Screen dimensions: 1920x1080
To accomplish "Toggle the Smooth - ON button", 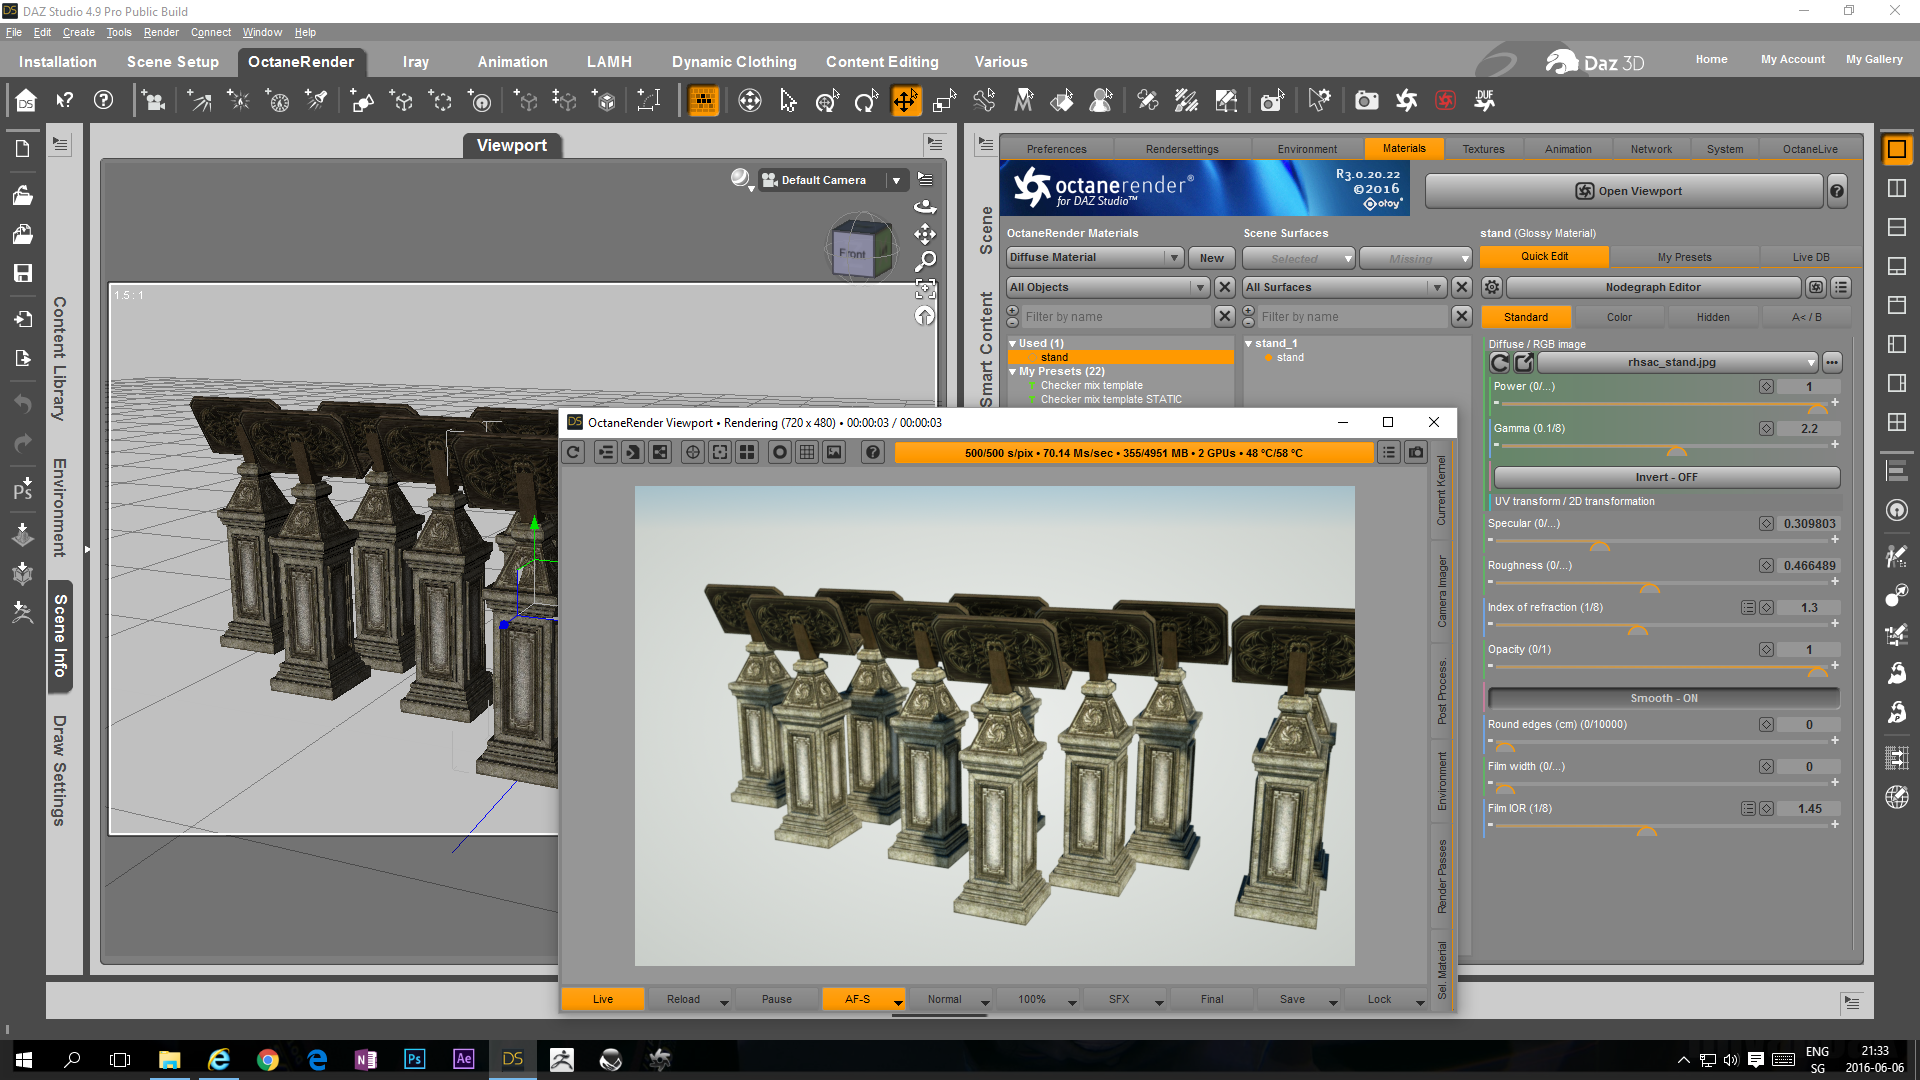I will click(1663, 699).
